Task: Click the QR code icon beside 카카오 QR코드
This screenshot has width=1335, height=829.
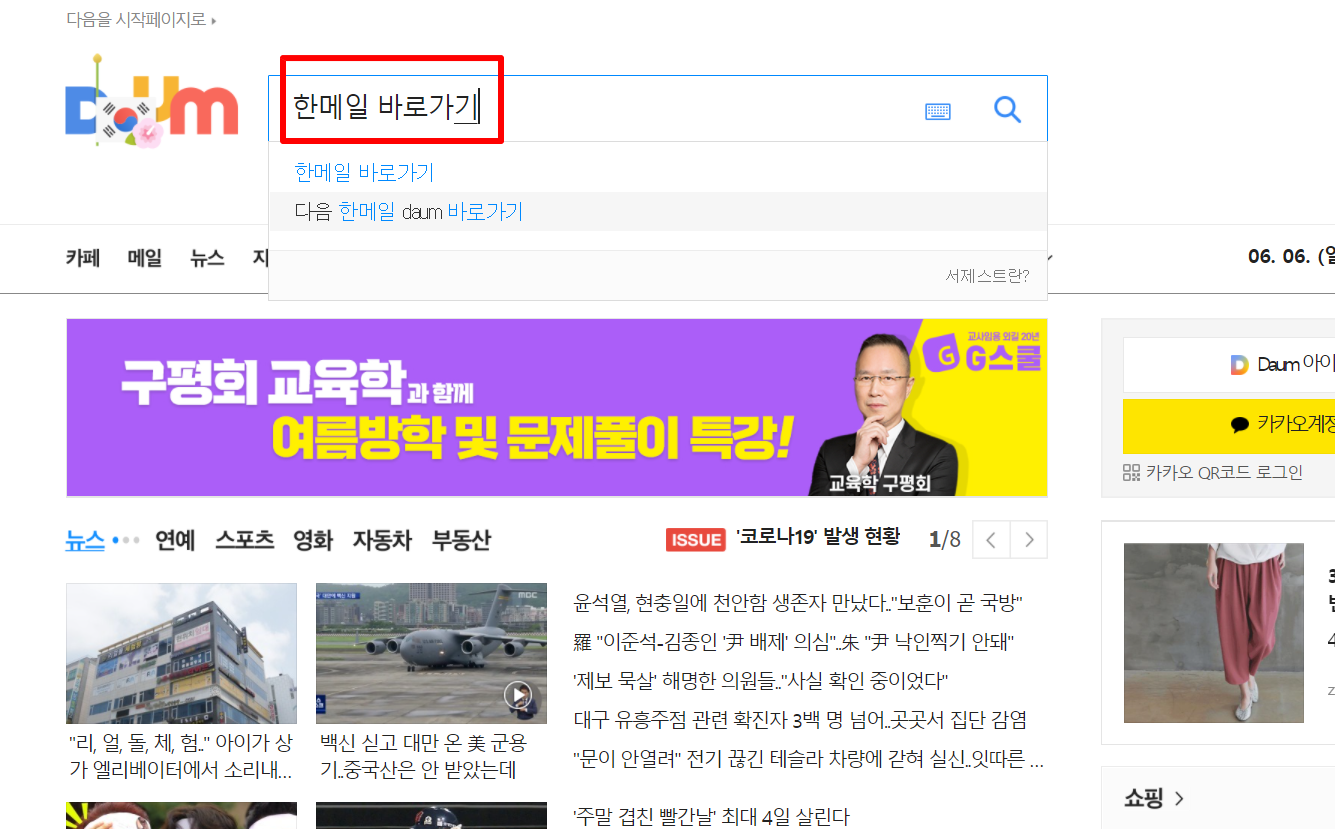Action: pos(1131,473)
